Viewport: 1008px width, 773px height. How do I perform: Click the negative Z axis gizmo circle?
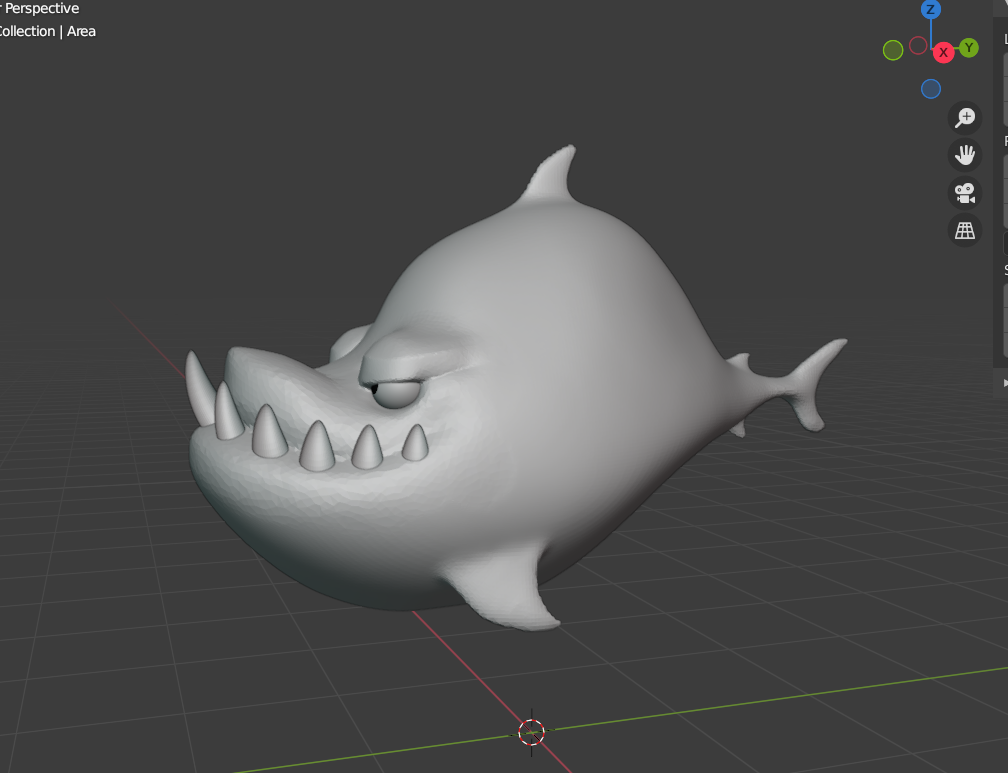930,89
